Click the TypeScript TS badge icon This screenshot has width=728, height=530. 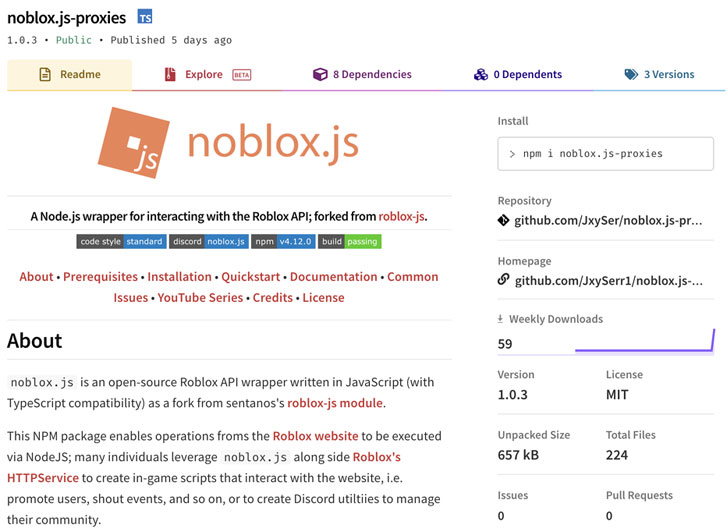145,17
